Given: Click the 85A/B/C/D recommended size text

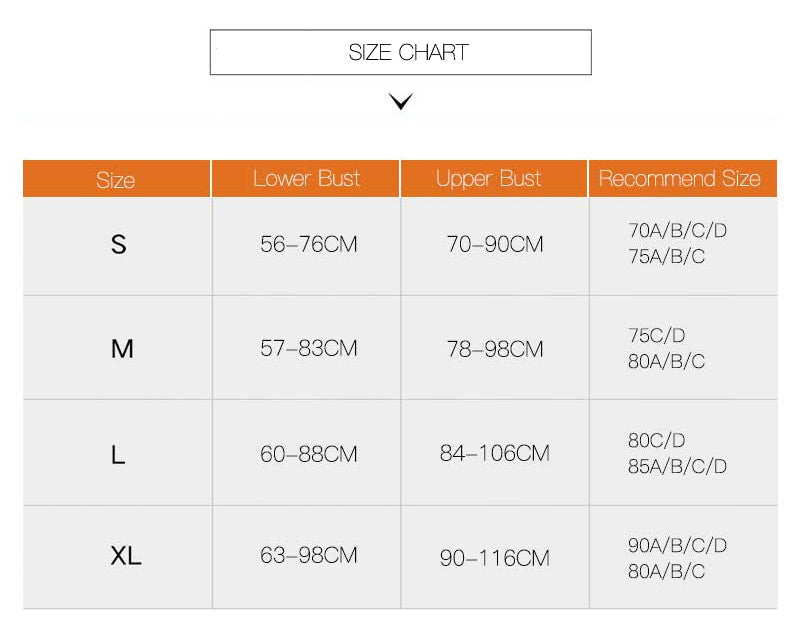Looking at the screenshot, I should coord(677,467).
